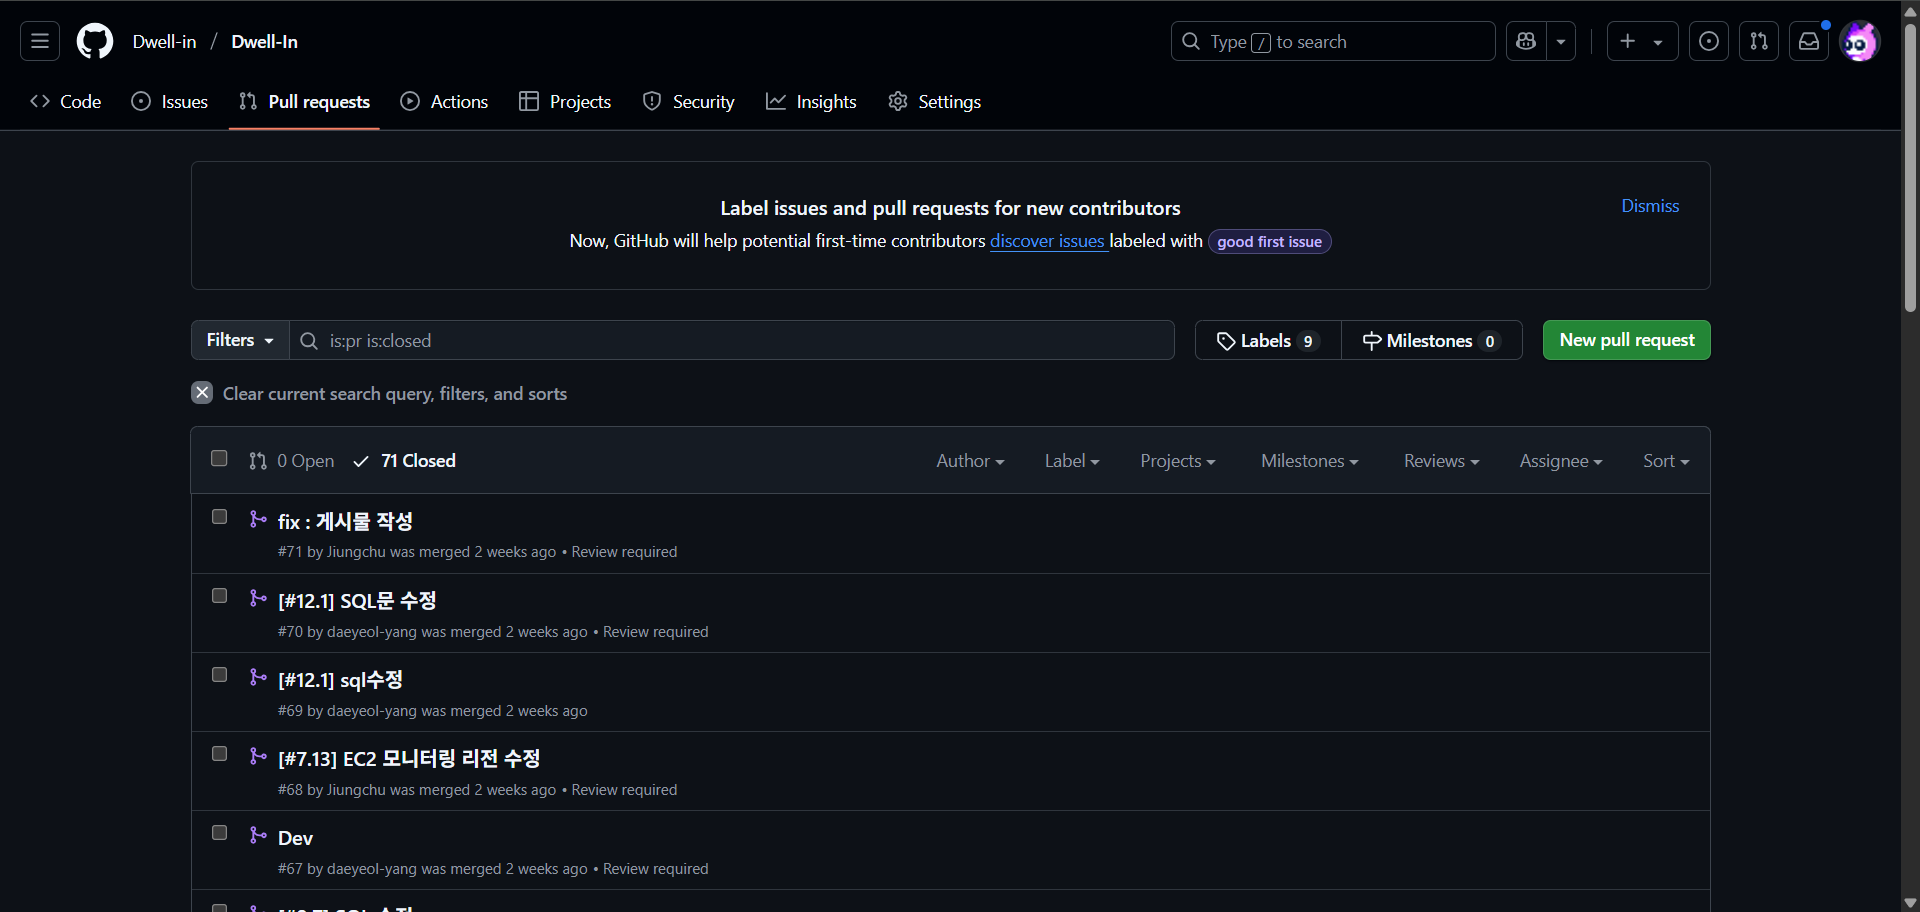Click the scrollbar down arrow
The height and width of the screenshot is (912, 1920).
pyautogui.click(x=1910, y=903)
